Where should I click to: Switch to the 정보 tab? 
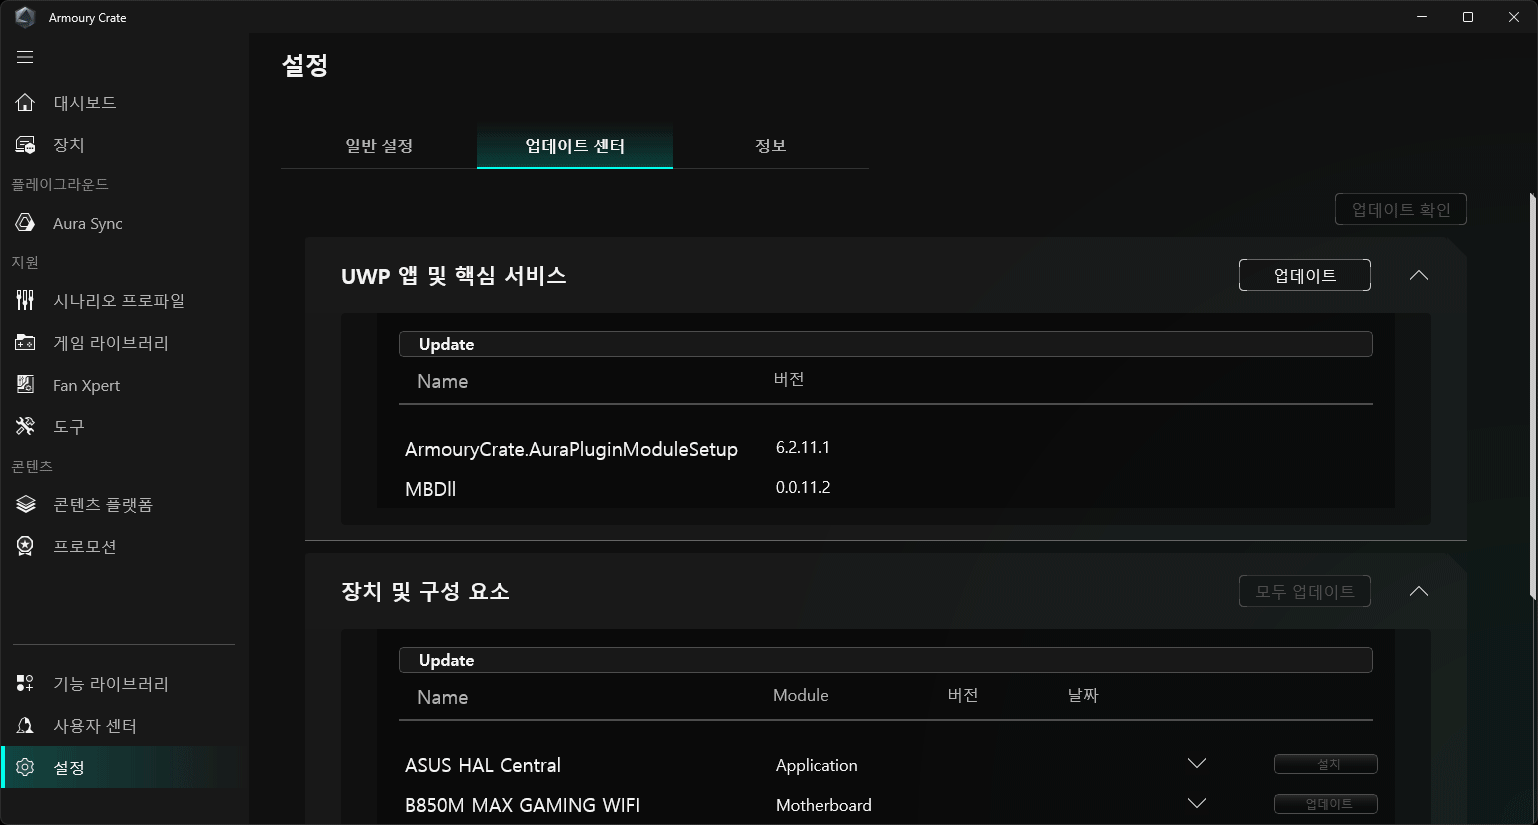770,146
